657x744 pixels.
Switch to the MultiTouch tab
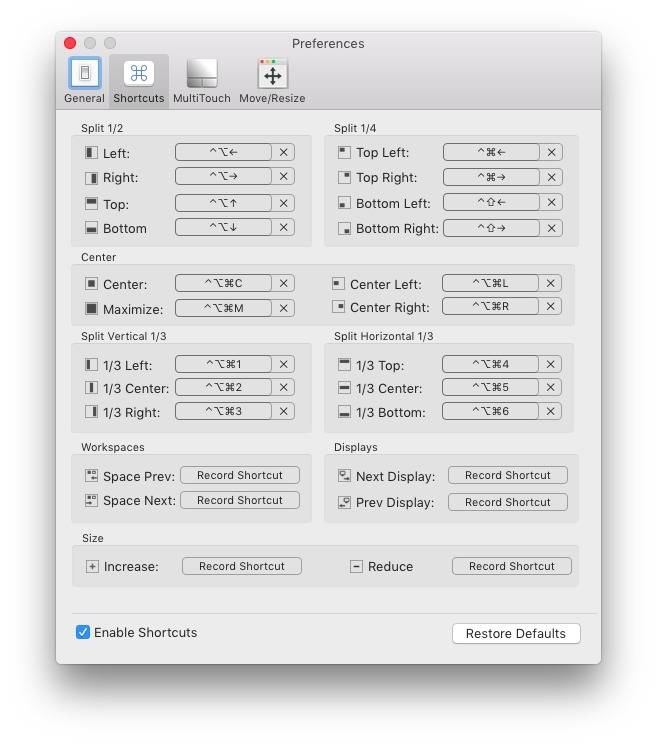point(201,79)
